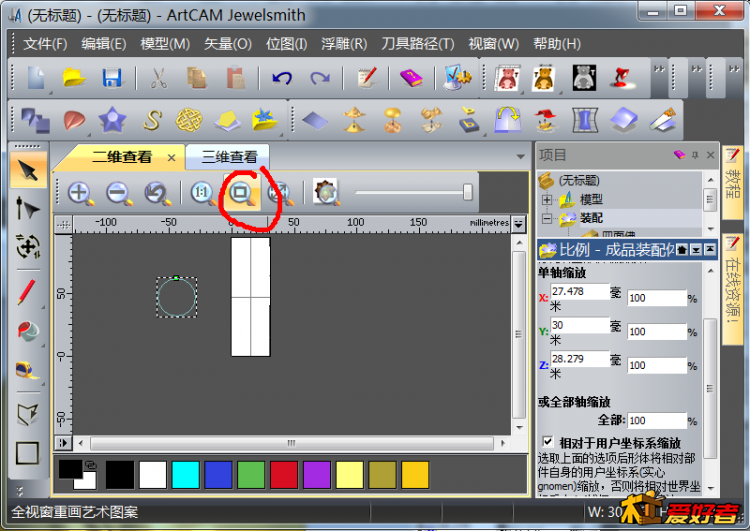Screen dimensions: 750x531
Task: Click the canvas horizontal scrollbar
Action: [291, 443]
